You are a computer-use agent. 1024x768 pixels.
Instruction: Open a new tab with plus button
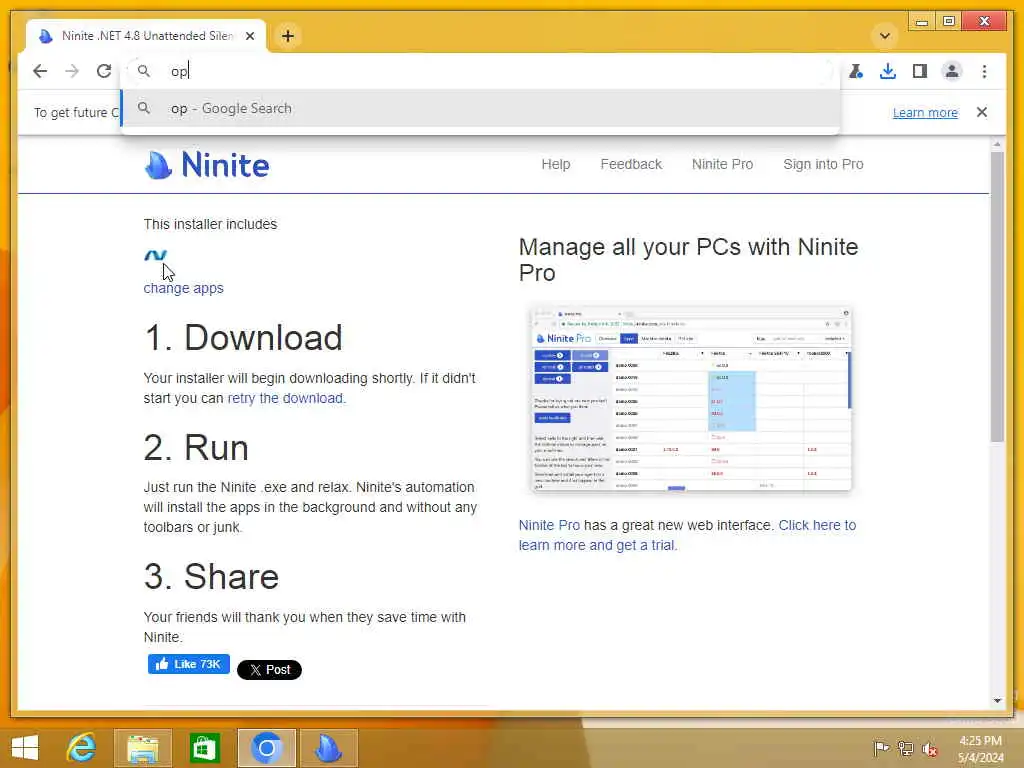(288, 36)
